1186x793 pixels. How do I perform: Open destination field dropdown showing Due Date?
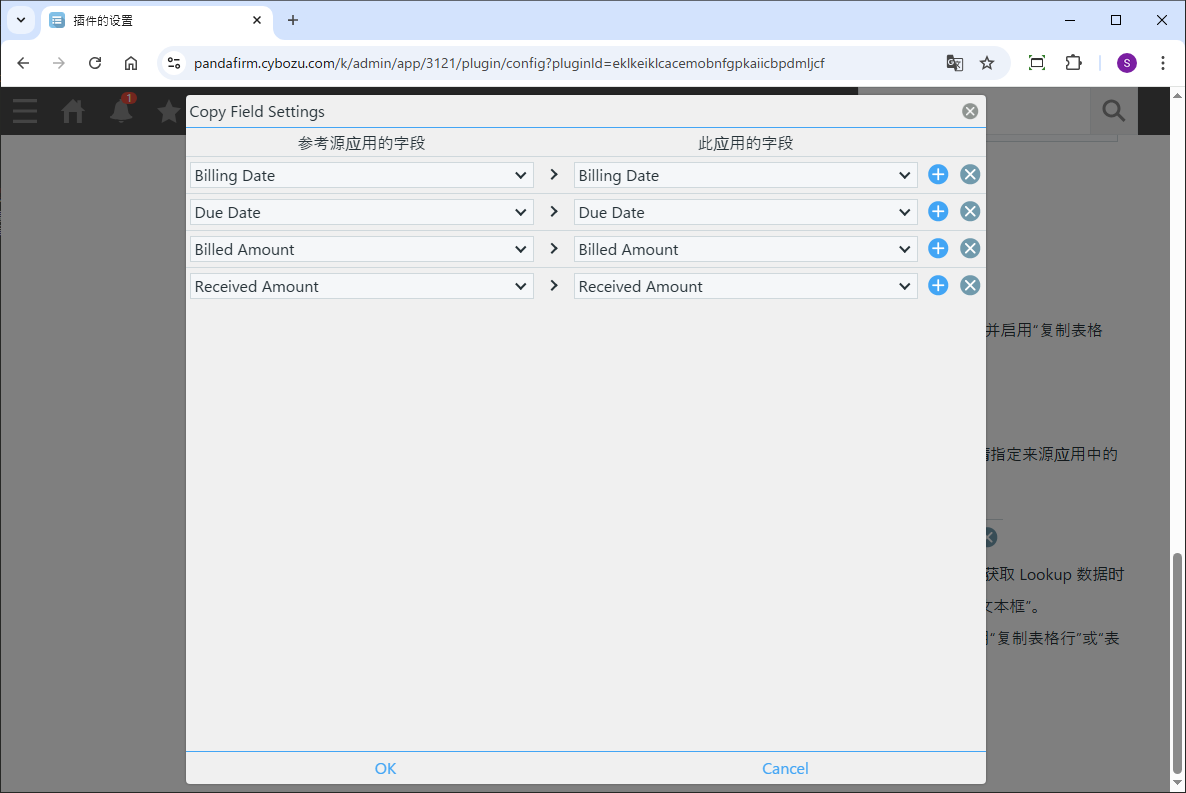pos(745,212)
